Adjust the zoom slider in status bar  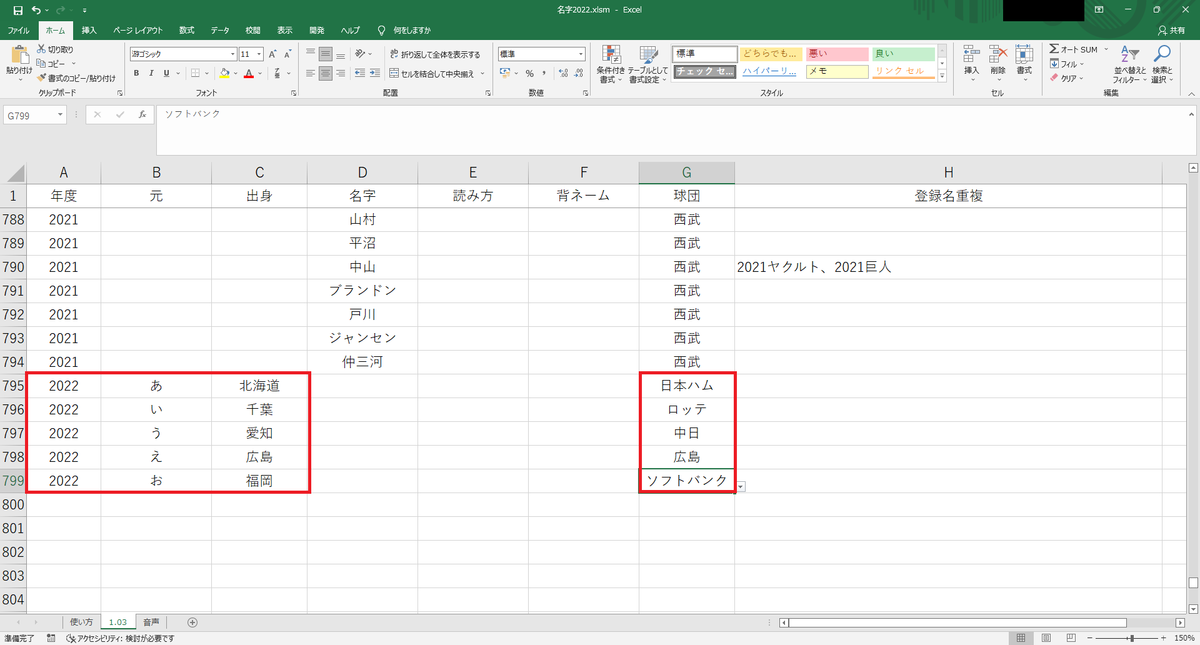[1130, 637]
